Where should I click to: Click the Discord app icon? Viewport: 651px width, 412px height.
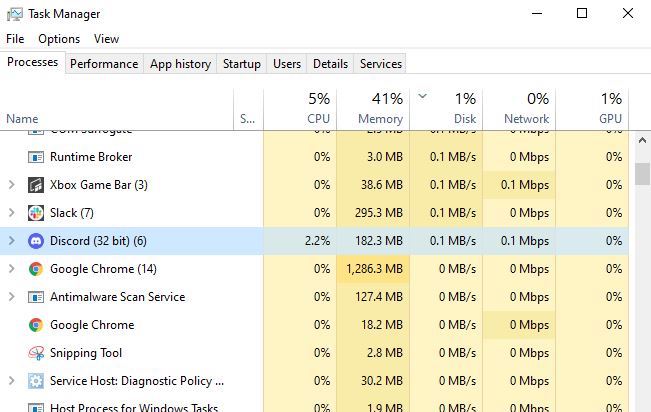click(x=36, y=241)
